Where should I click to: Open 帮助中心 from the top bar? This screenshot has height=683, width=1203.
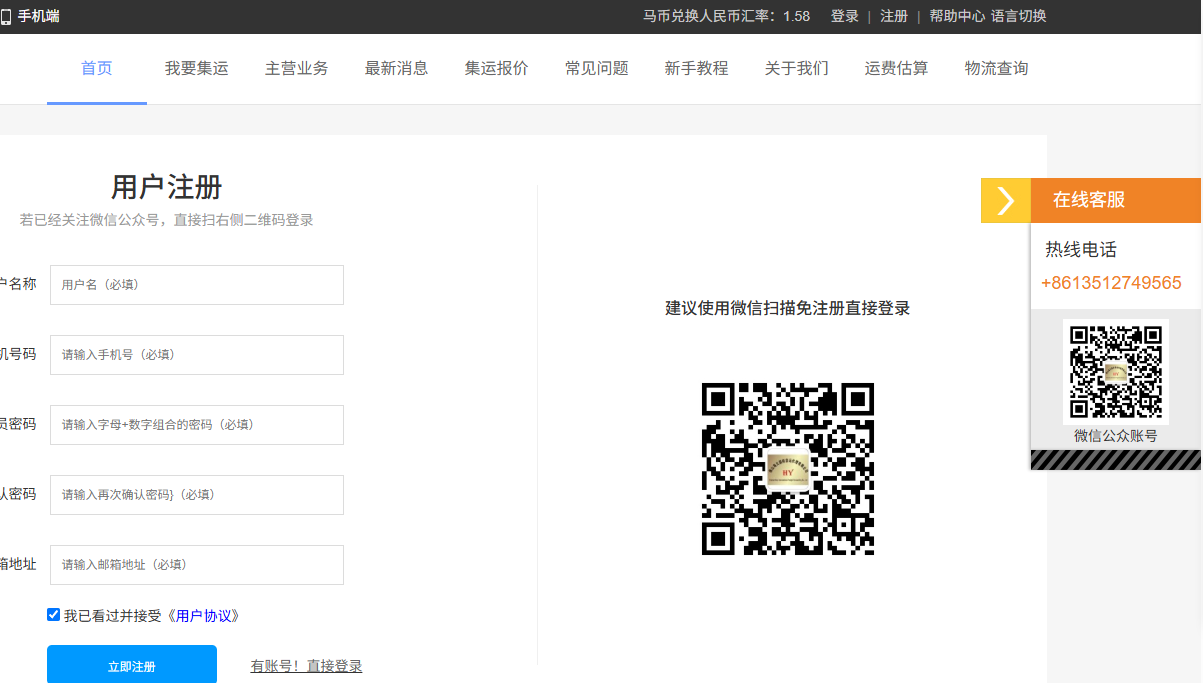pos(957,16)
